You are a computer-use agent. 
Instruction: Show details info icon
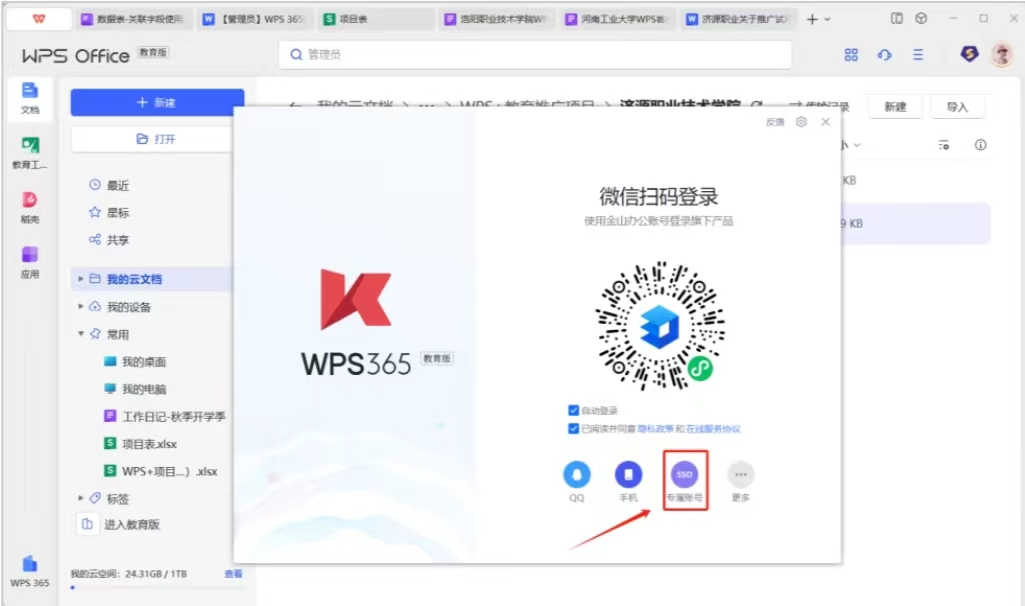pos(981,145)
